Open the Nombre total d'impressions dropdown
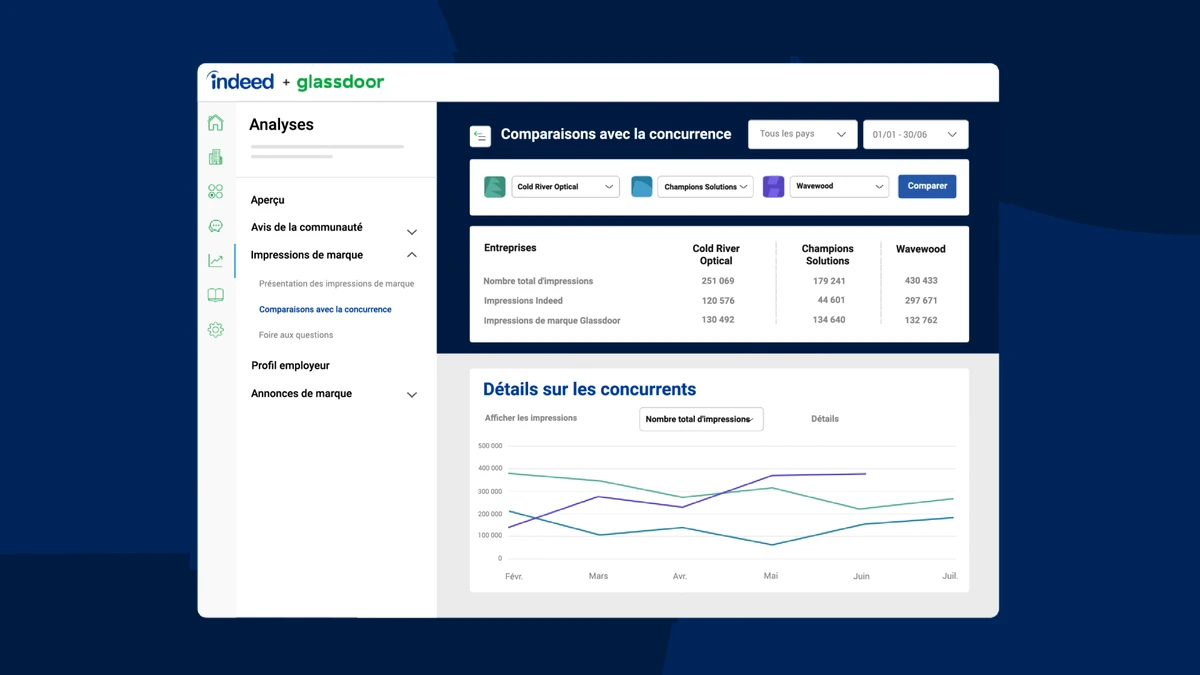 701,419
